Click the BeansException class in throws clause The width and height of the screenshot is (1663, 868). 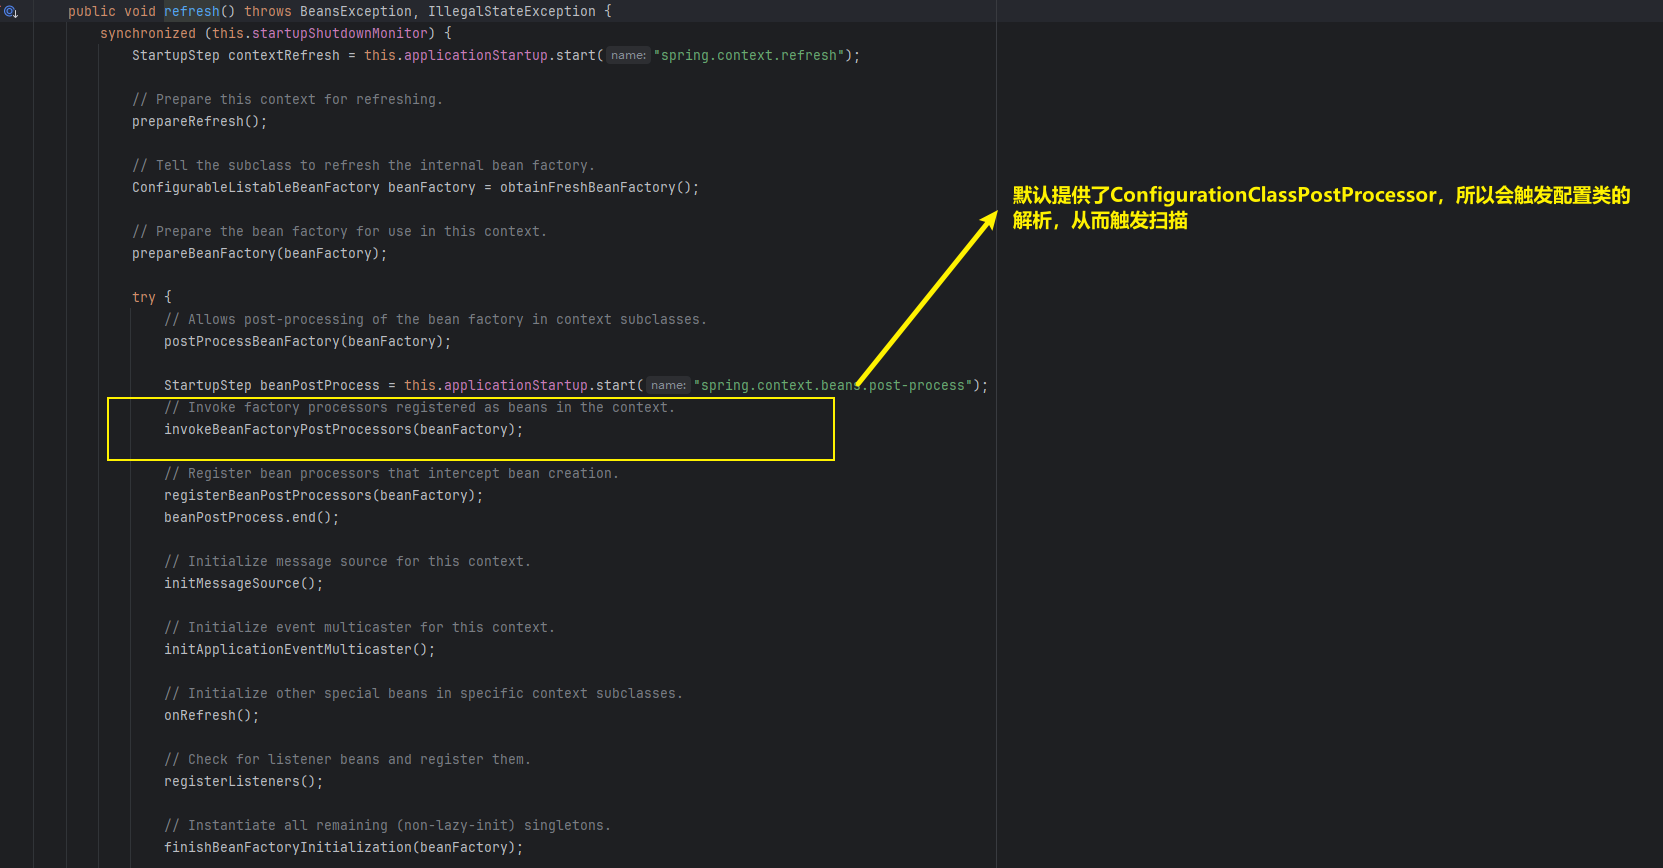(356, 12)
